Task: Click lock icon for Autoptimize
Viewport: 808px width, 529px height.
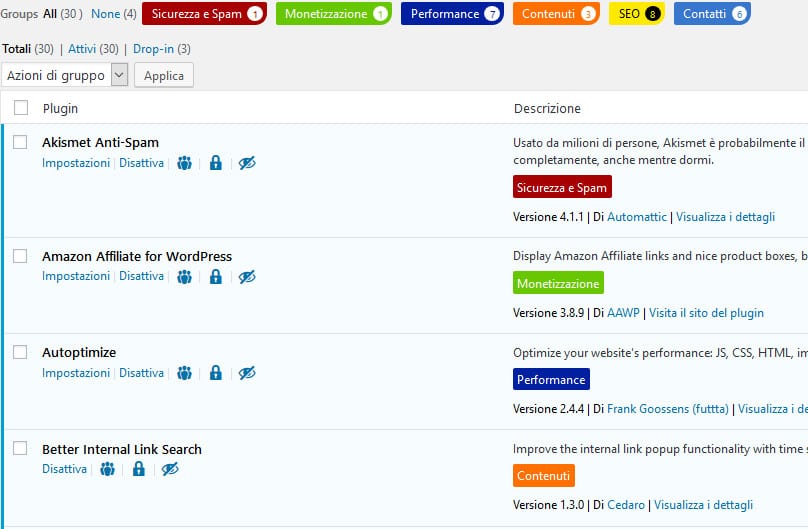Action: pos(216,373)
